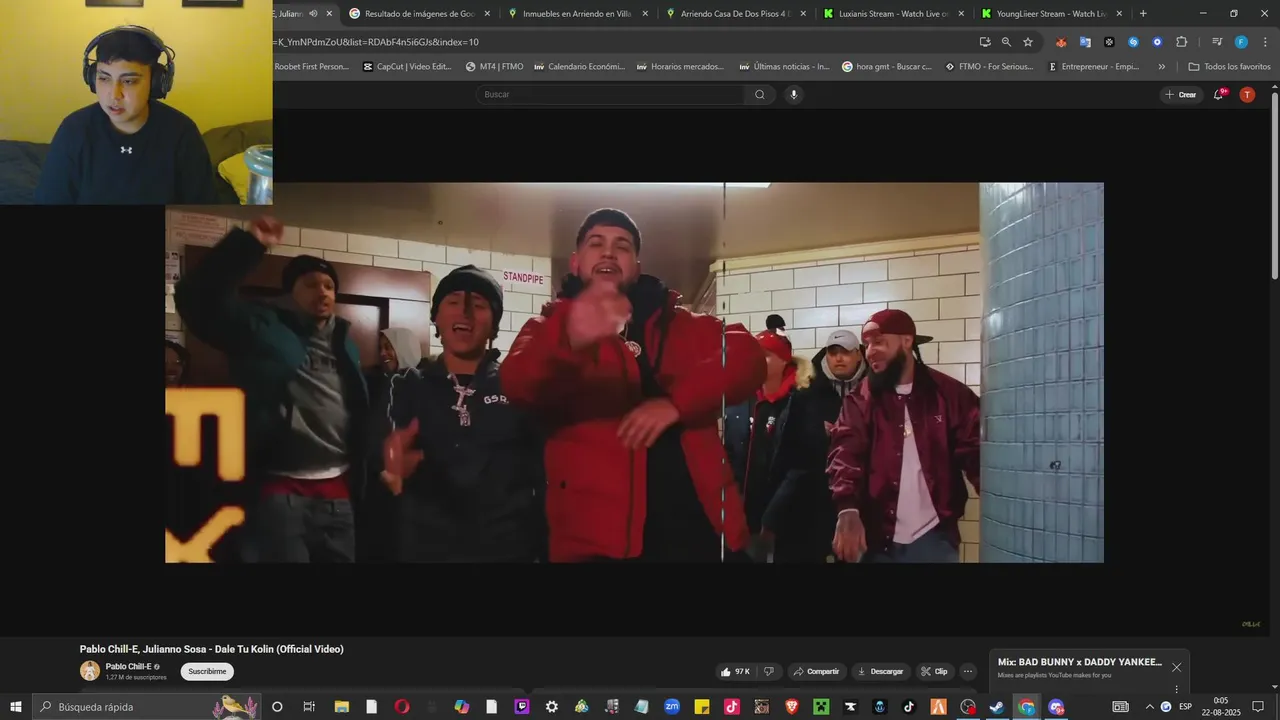
Task: Open the Google Translate extension
Action: click(x=1085, y=42)
